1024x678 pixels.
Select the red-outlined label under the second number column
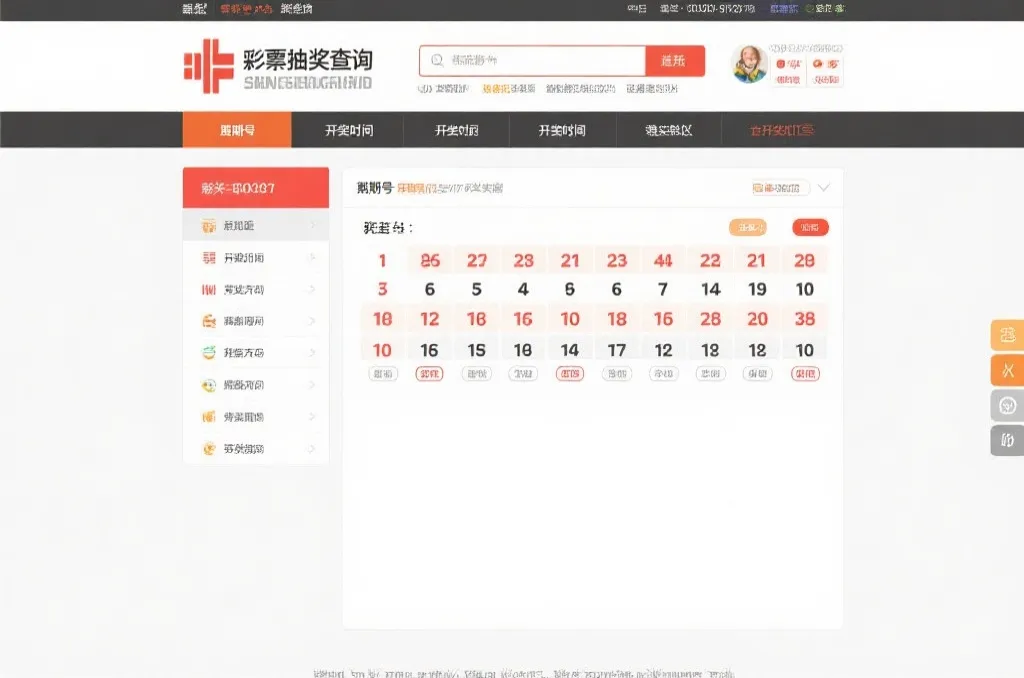coord(430,372)
